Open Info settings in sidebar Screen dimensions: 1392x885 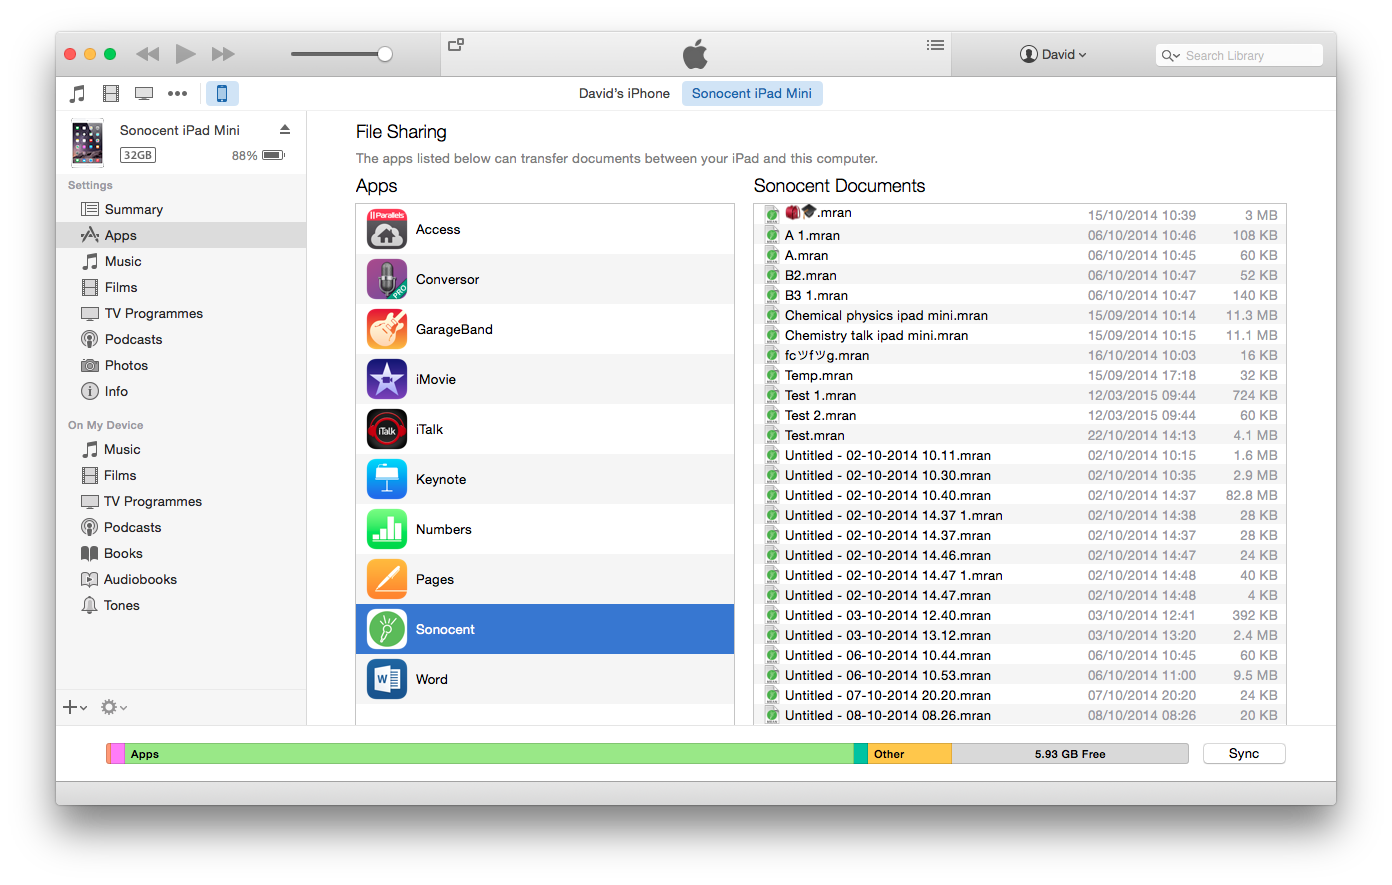(181, 391)
